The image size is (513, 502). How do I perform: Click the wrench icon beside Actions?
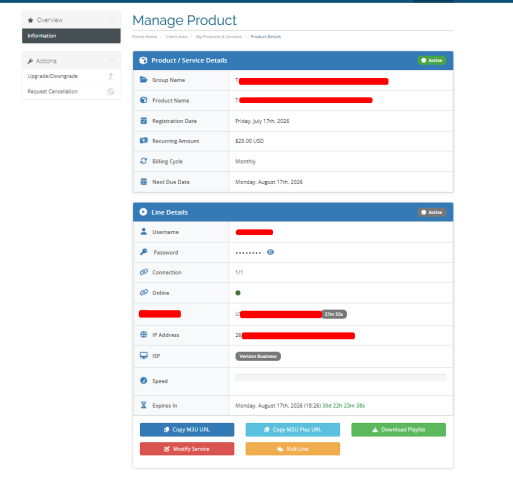coord(30,61)
